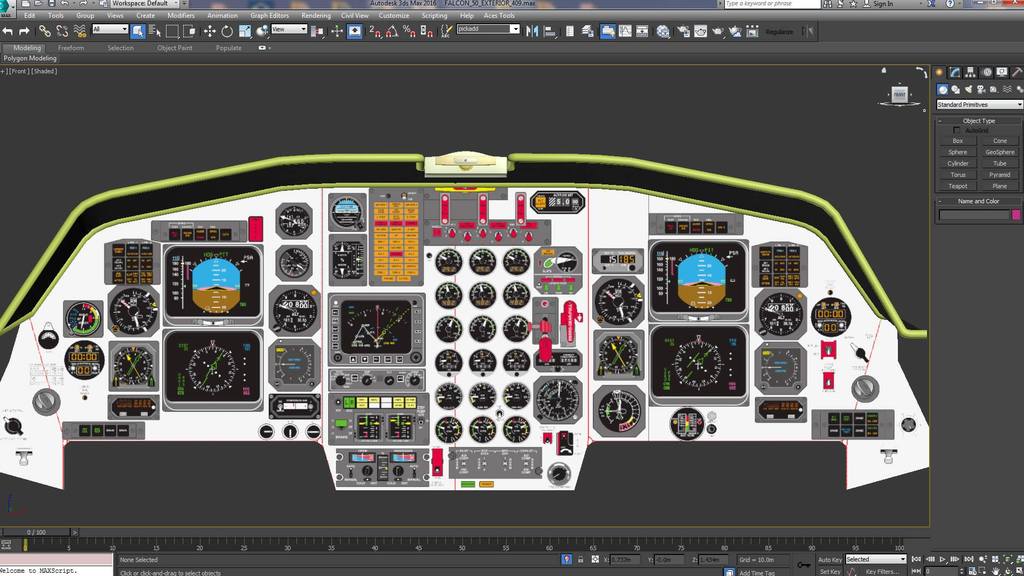Activate the Select and Rotate tool
The height and width of the screenshot is (576, 1024).
point(227,31)
